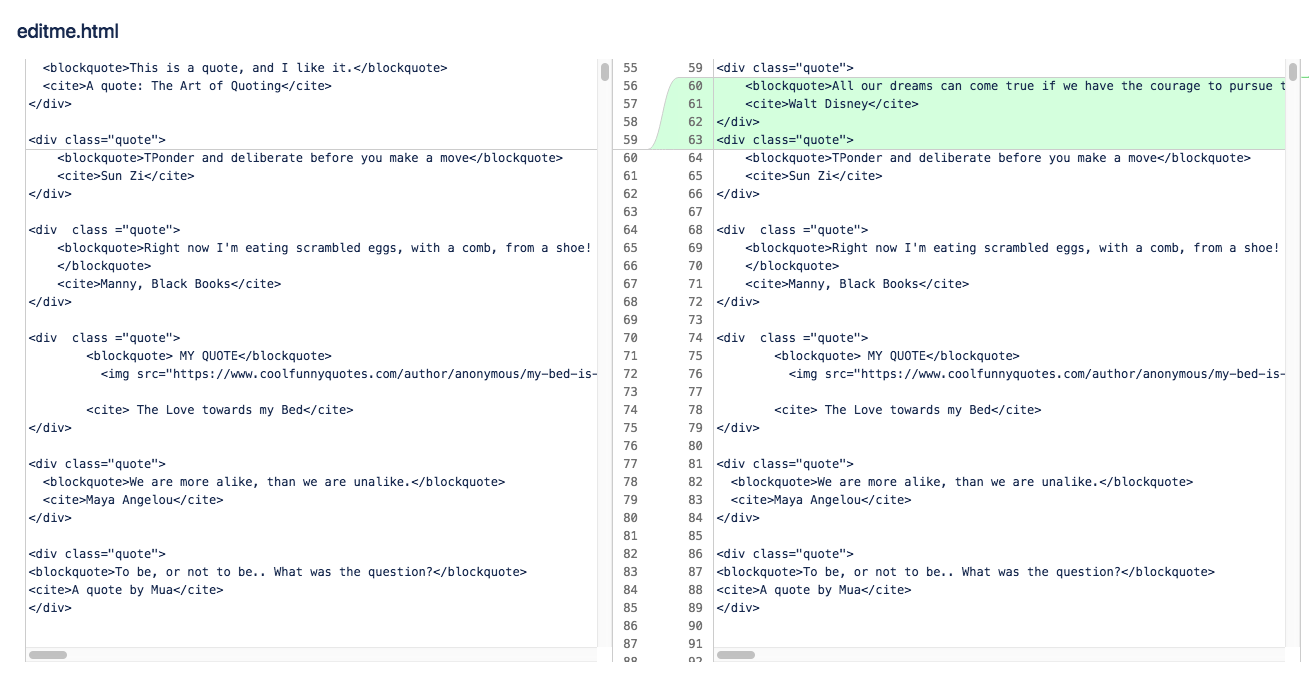Click old line number 55 in the gutter
This screenshot has height=679, width=1309.
click(630, 68)
